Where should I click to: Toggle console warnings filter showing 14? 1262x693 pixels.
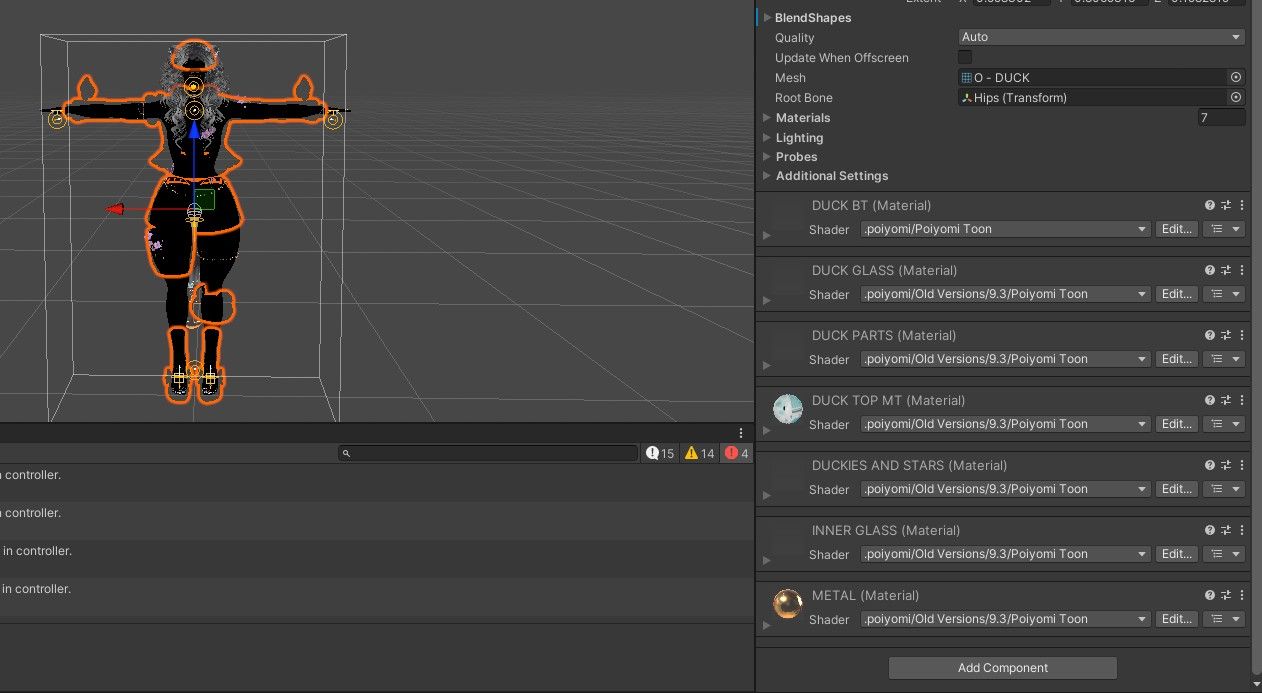(699, 453)
